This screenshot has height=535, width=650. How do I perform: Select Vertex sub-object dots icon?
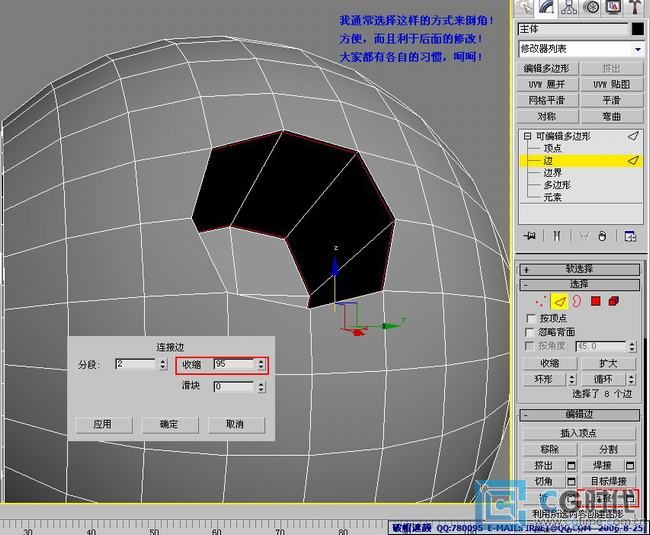pyautogui.click(x=539, y=301)
